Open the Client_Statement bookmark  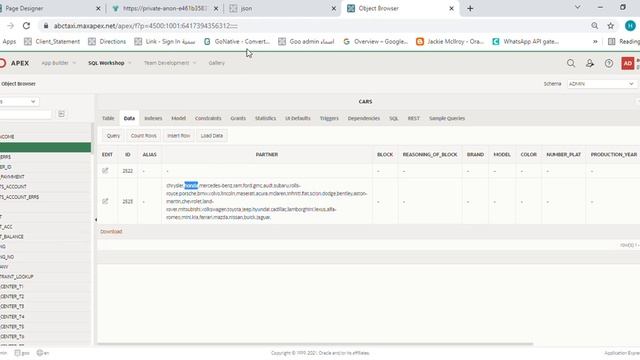(52, 41)
